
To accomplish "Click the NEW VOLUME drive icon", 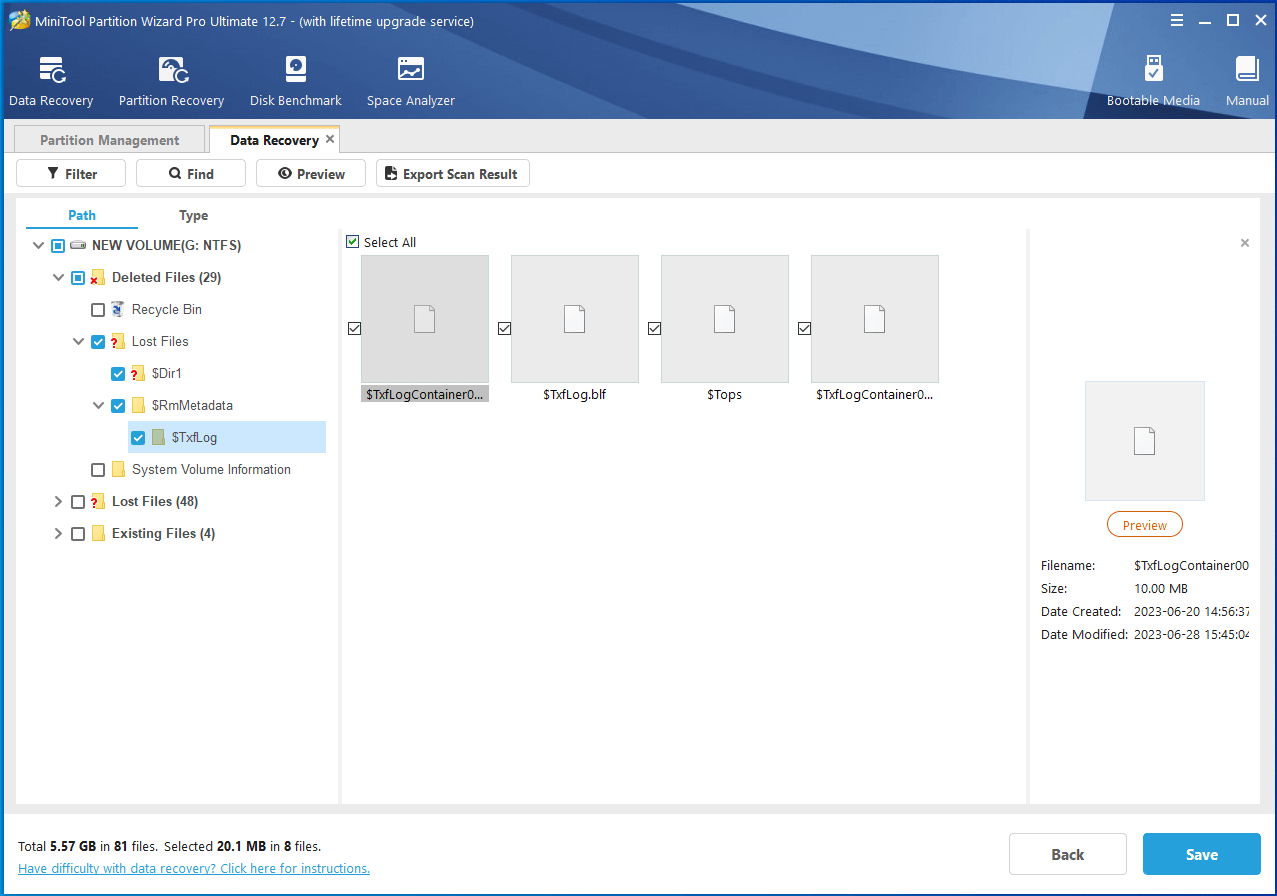I will point(78,245).
